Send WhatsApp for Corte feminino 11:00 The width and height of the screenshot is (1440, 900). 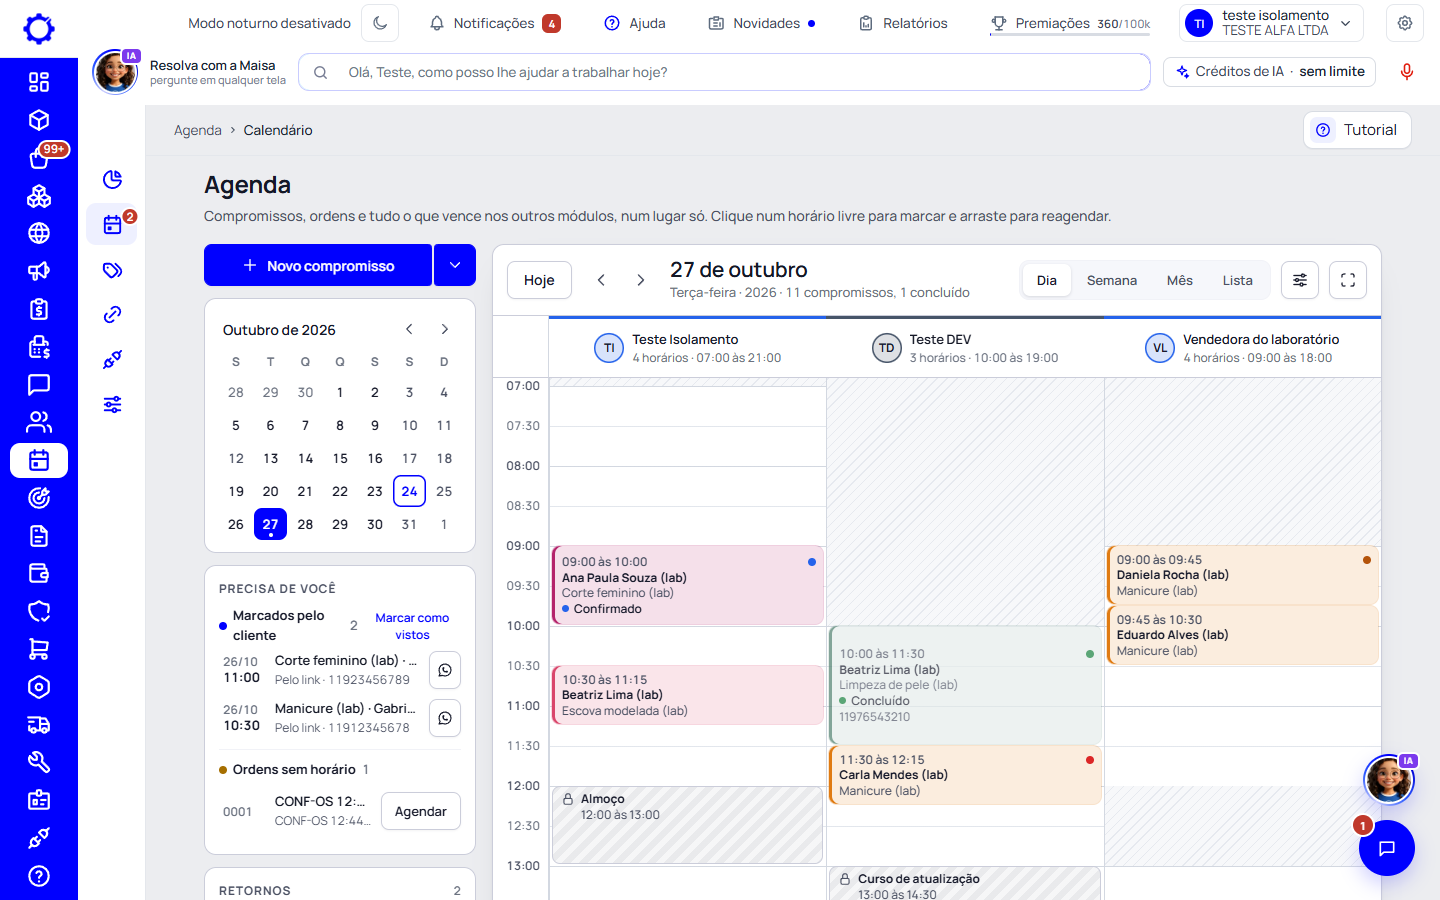(445, 670)
